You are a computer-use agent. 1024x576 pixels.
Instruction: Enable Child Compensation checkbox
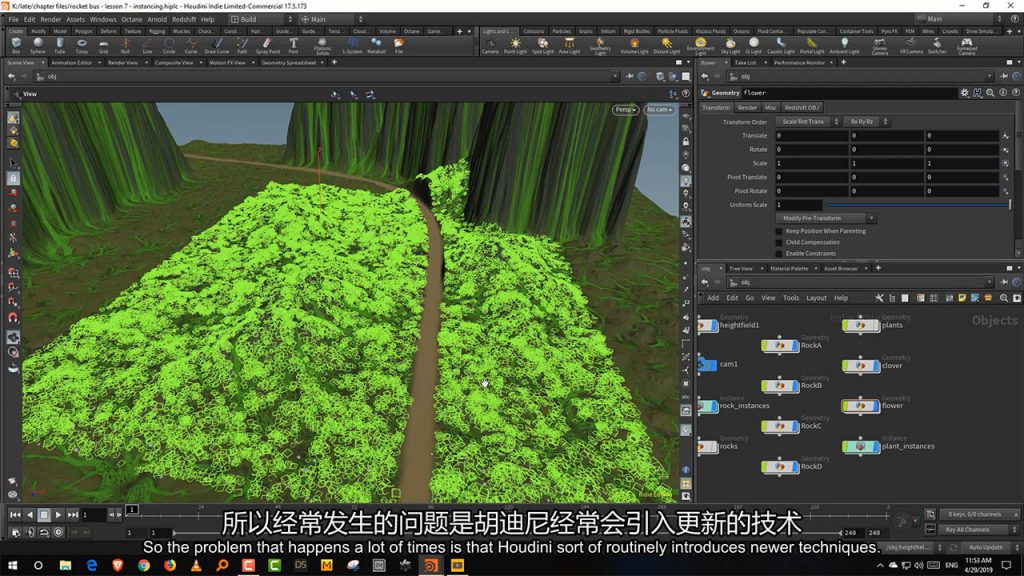click(x=778, y=242)
